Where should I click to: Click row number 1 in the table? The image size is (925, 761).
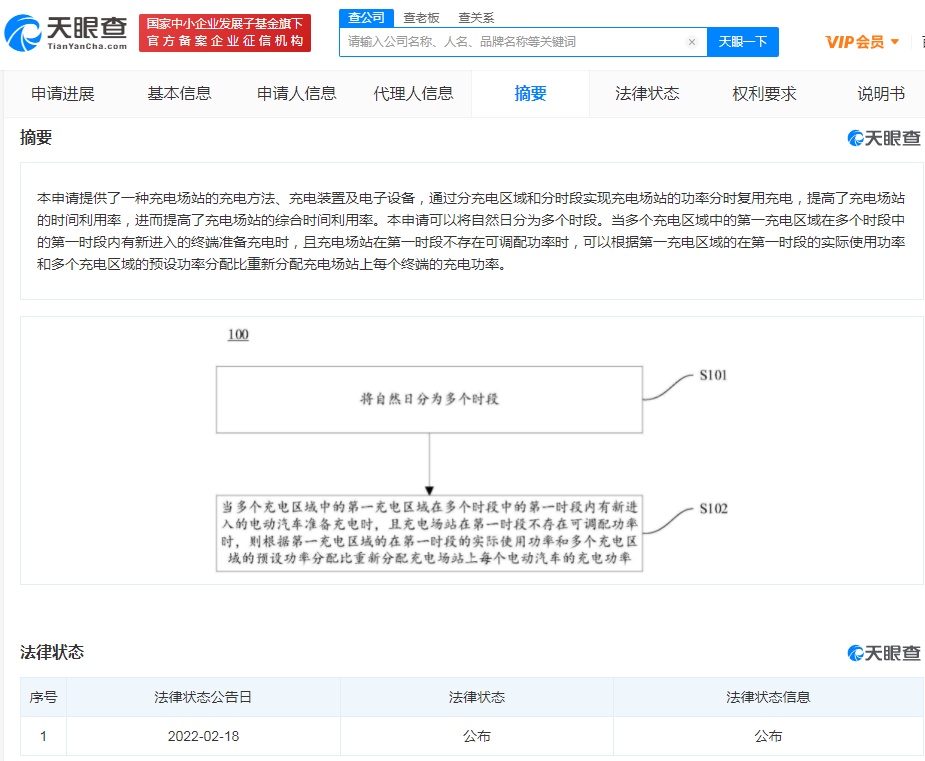click(x=43, y=736)
